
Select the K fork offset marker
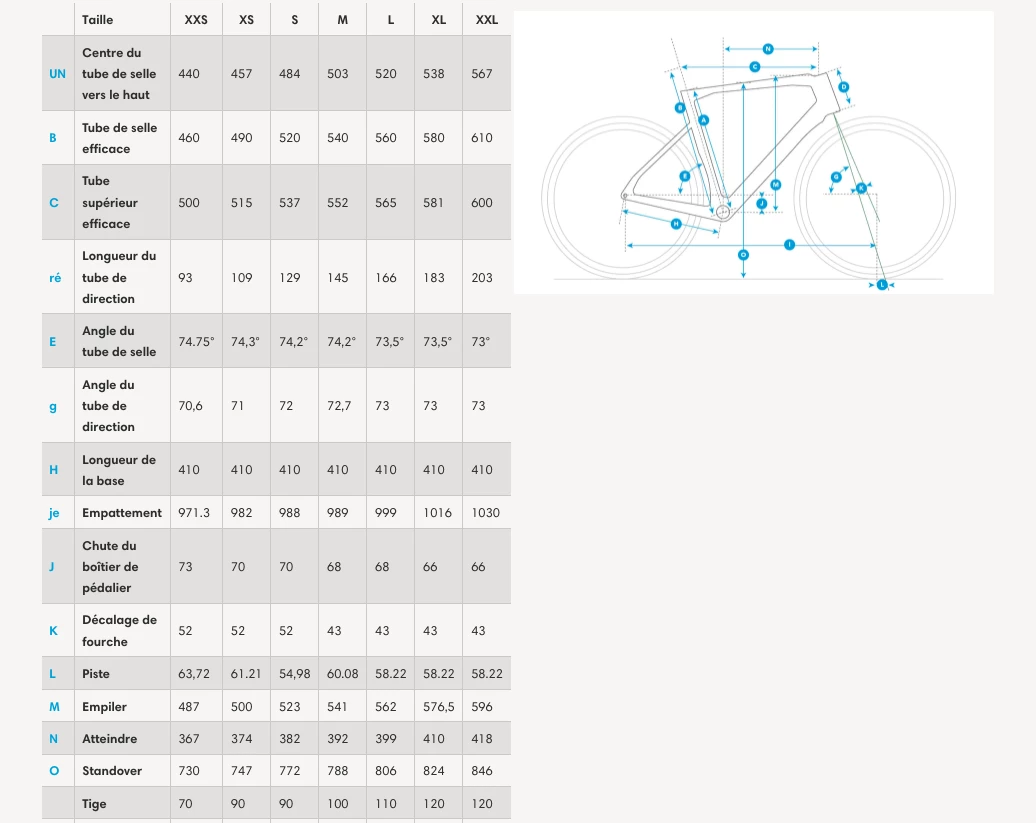[861, 188]
